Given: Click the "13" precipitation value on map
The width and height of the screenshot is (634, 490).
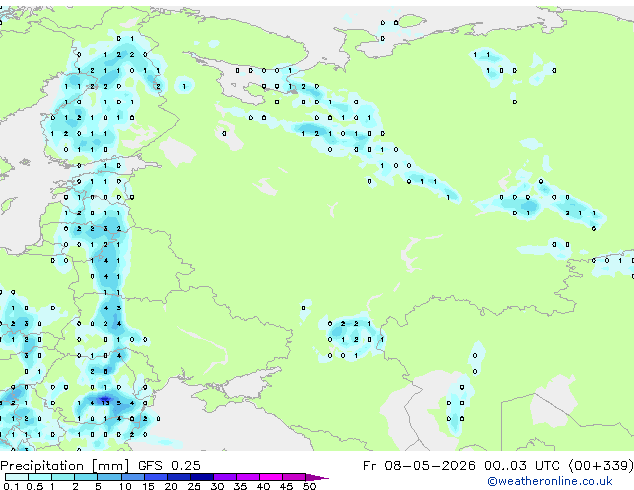Looking at the screenshot, I should coord(105,403).
